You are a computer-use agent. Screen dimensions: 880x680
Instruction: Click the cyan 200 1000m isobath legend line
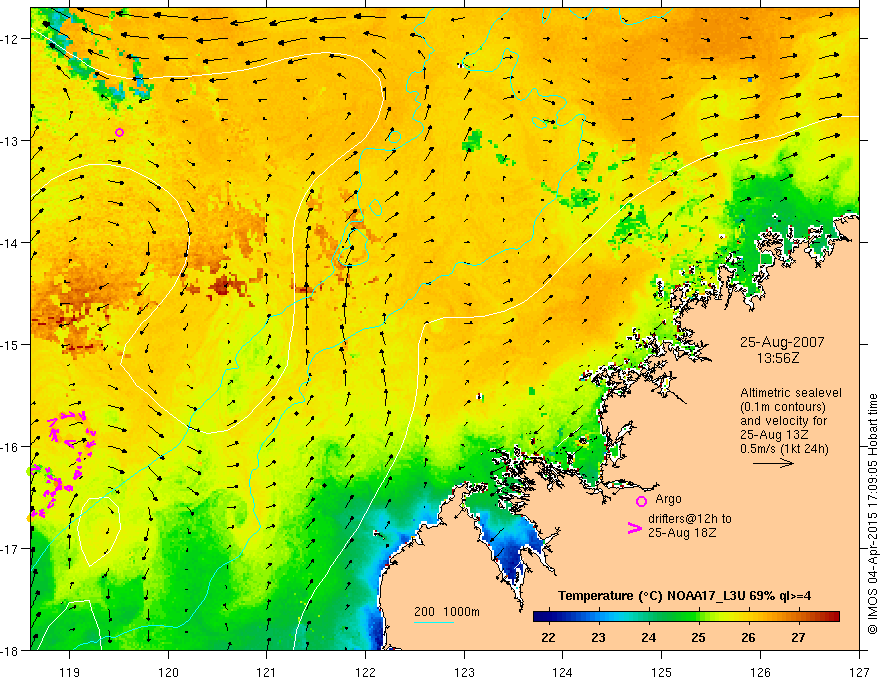434,623
